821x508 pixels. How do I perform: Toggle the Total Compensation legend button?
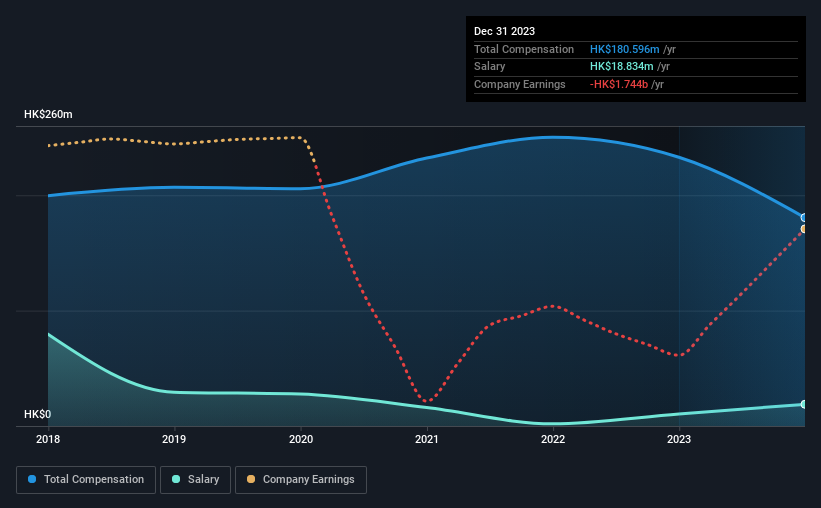click(x=86, y=480)
